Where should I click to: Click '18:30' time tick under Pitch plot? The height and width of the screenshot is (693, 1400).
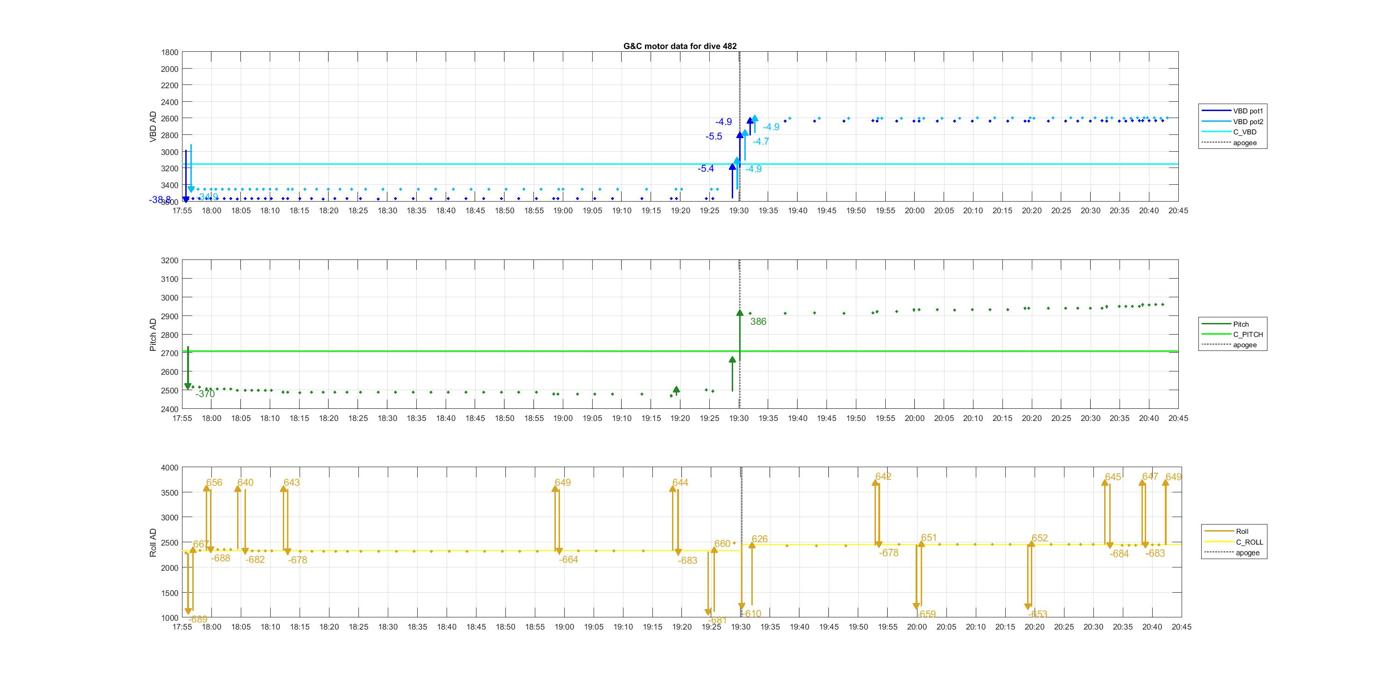point(387,419)
